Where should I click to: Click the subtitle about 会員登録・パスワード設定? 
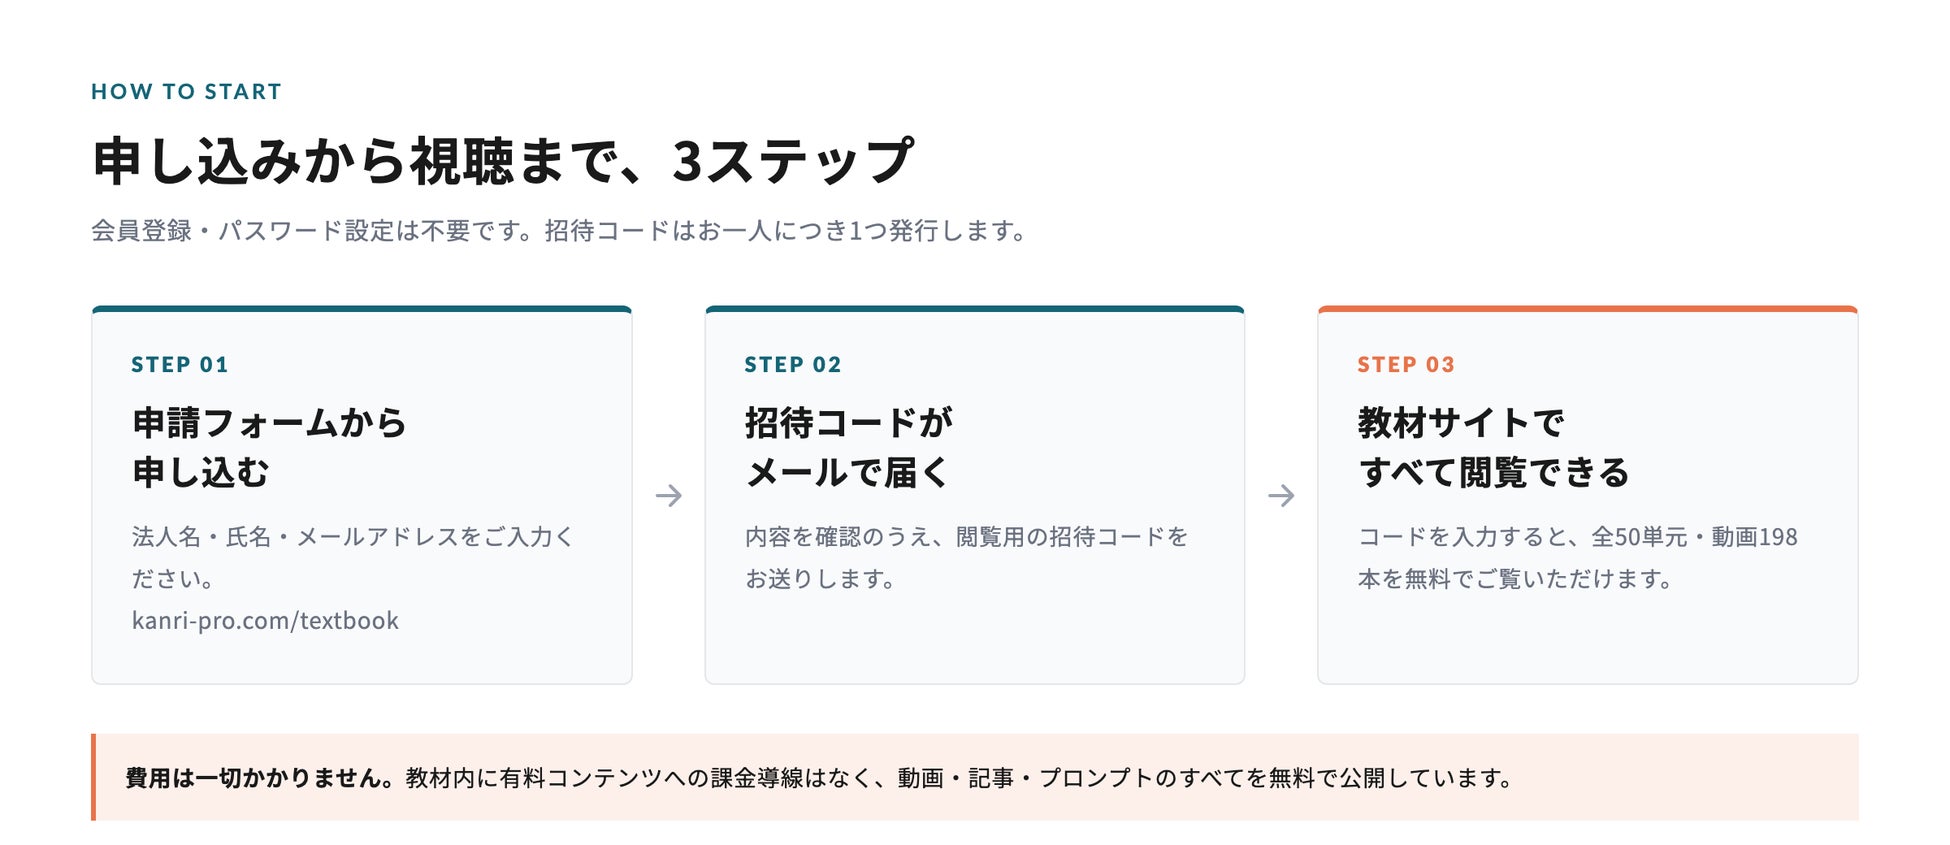pyautogui.click(x=560, y=231)
